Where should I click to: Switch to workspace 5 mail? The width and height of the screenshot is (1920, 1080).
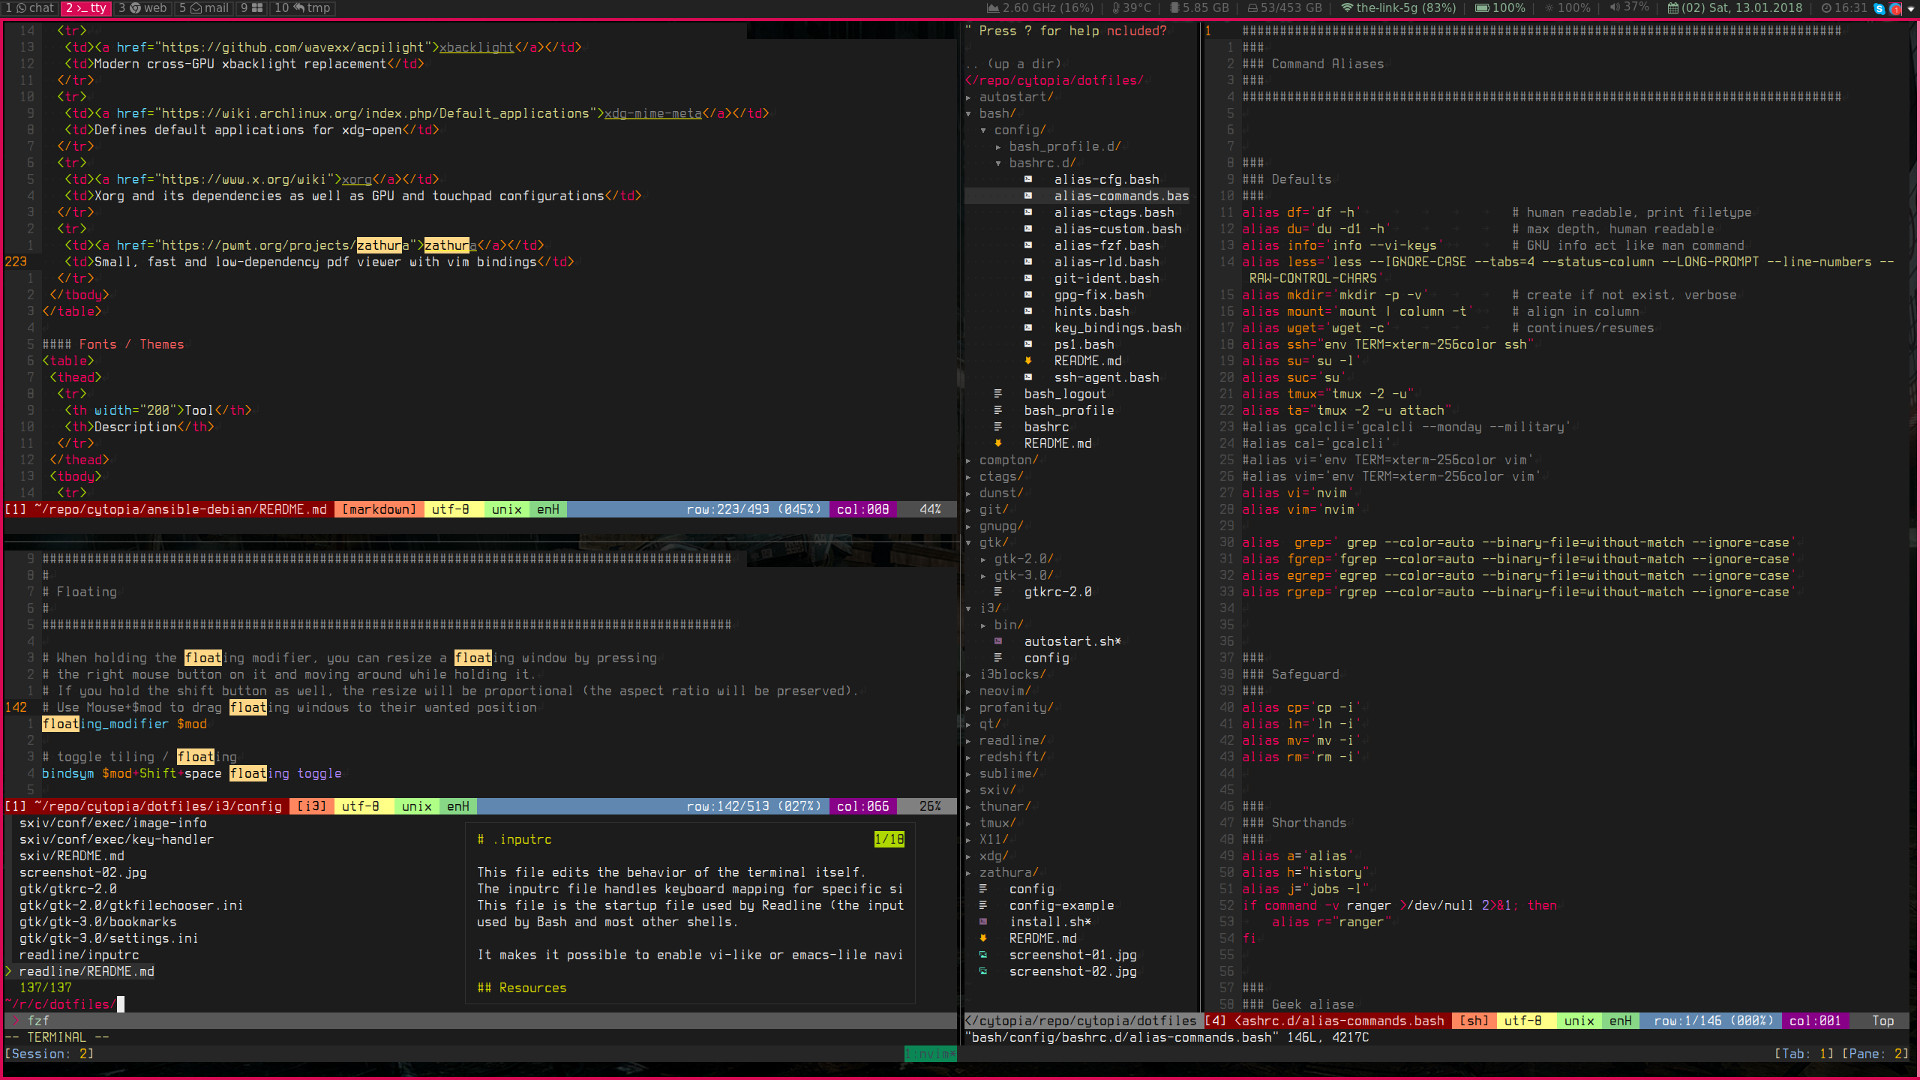pyautogui.click(x=204, y=8)
